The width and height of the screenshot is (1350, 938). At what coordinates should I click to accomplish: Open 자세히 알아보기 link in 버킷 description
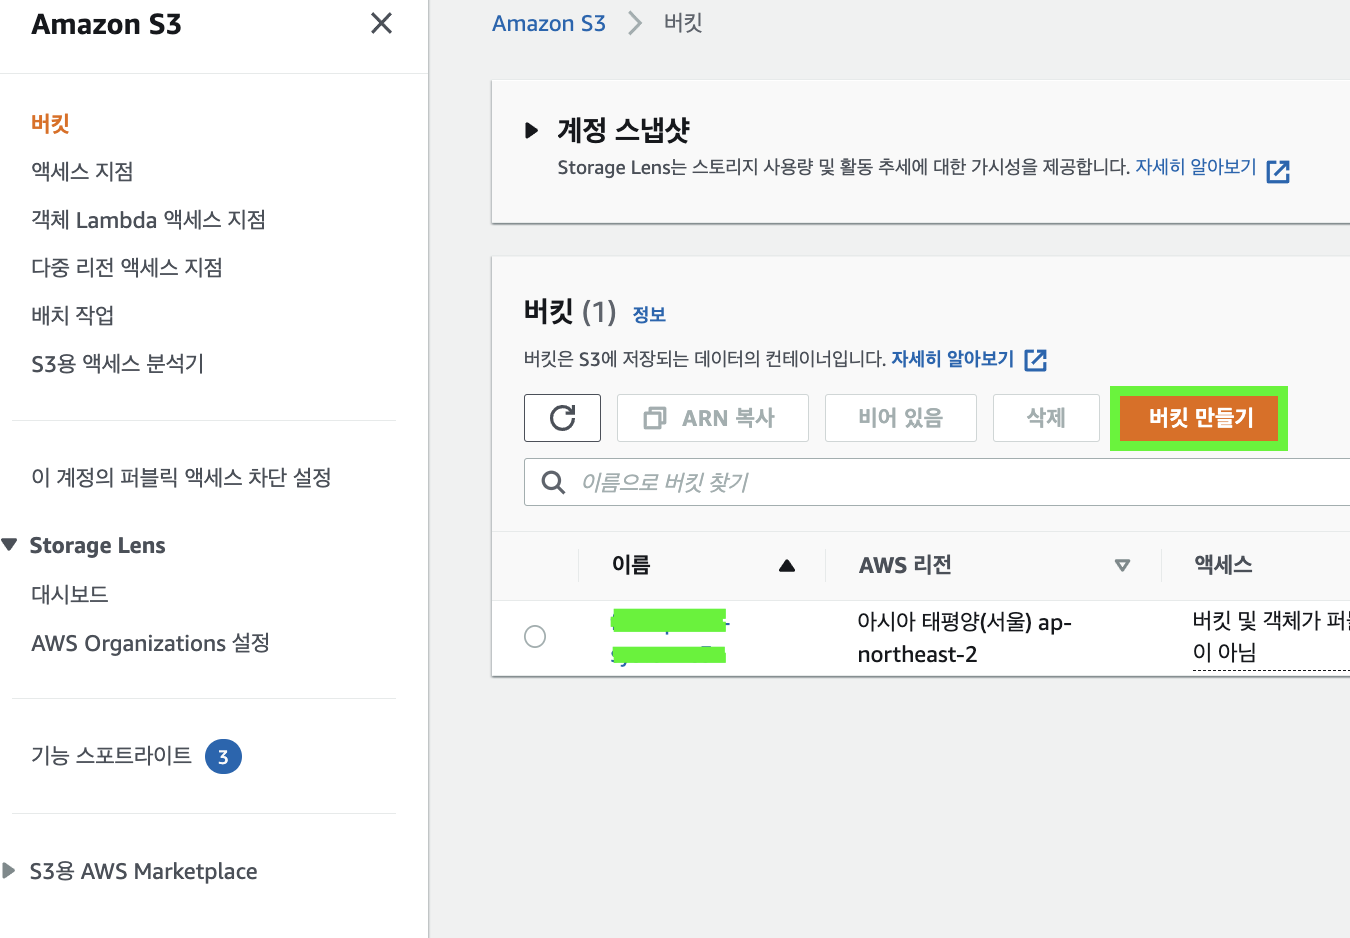tap(952, 359)
